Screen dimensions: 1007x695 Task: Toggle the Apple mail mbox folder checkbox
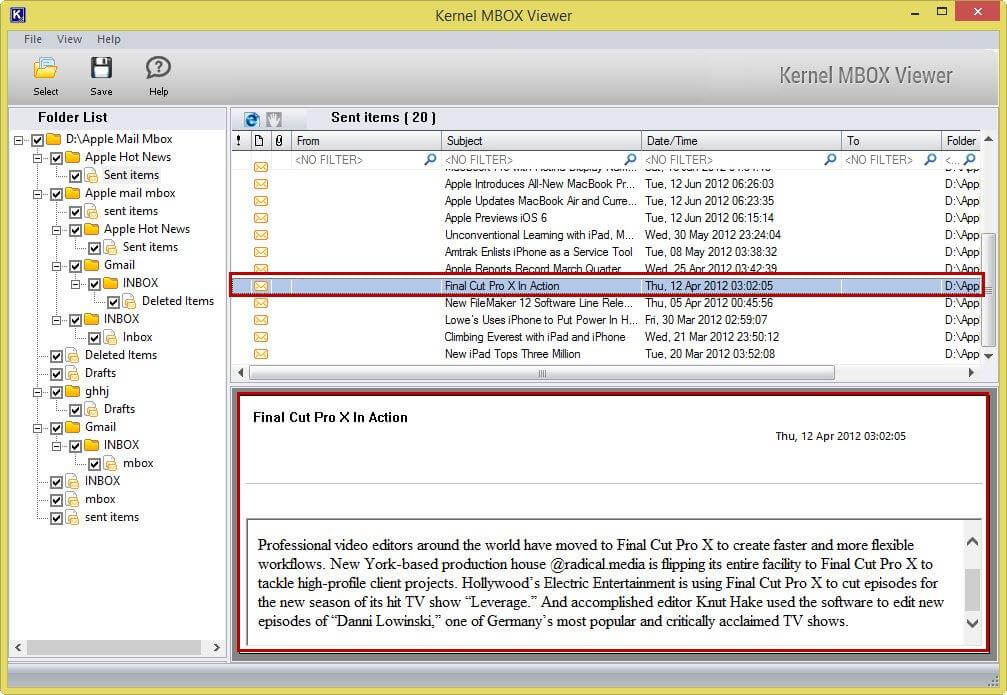click(x=57, y=194)
